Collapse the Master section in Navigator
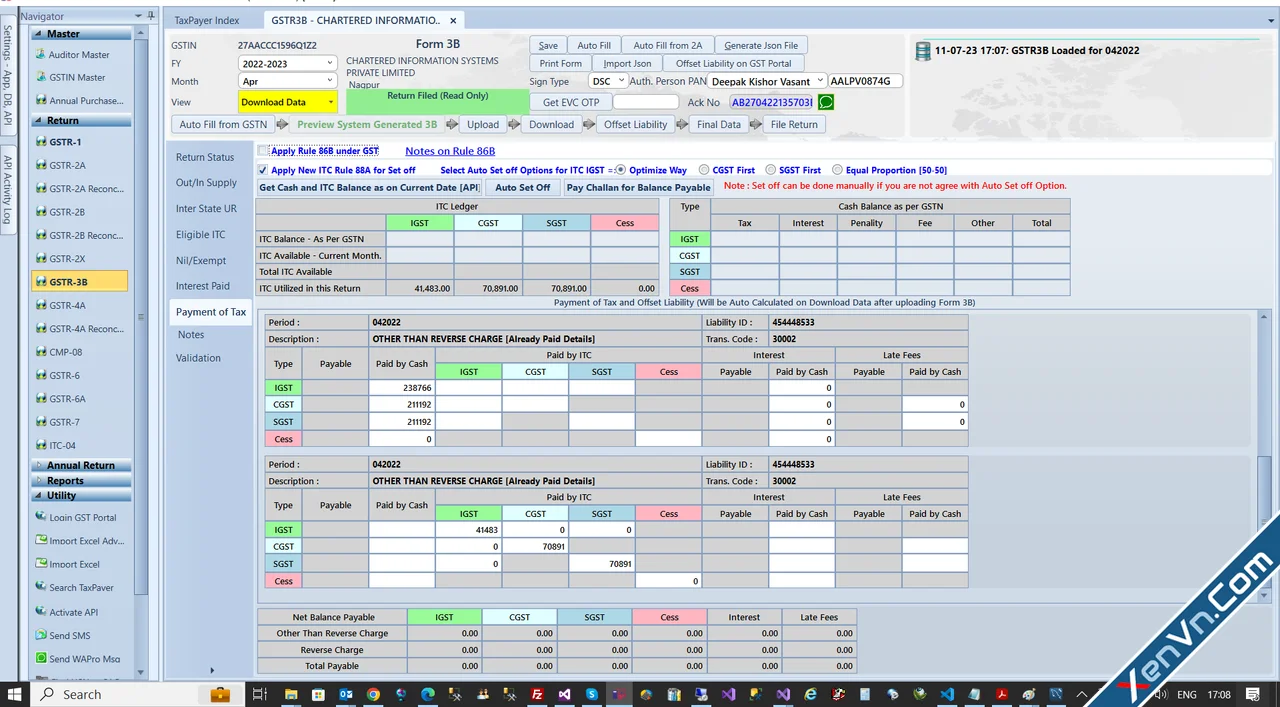 pyautogui.click(x=81, y=34)
